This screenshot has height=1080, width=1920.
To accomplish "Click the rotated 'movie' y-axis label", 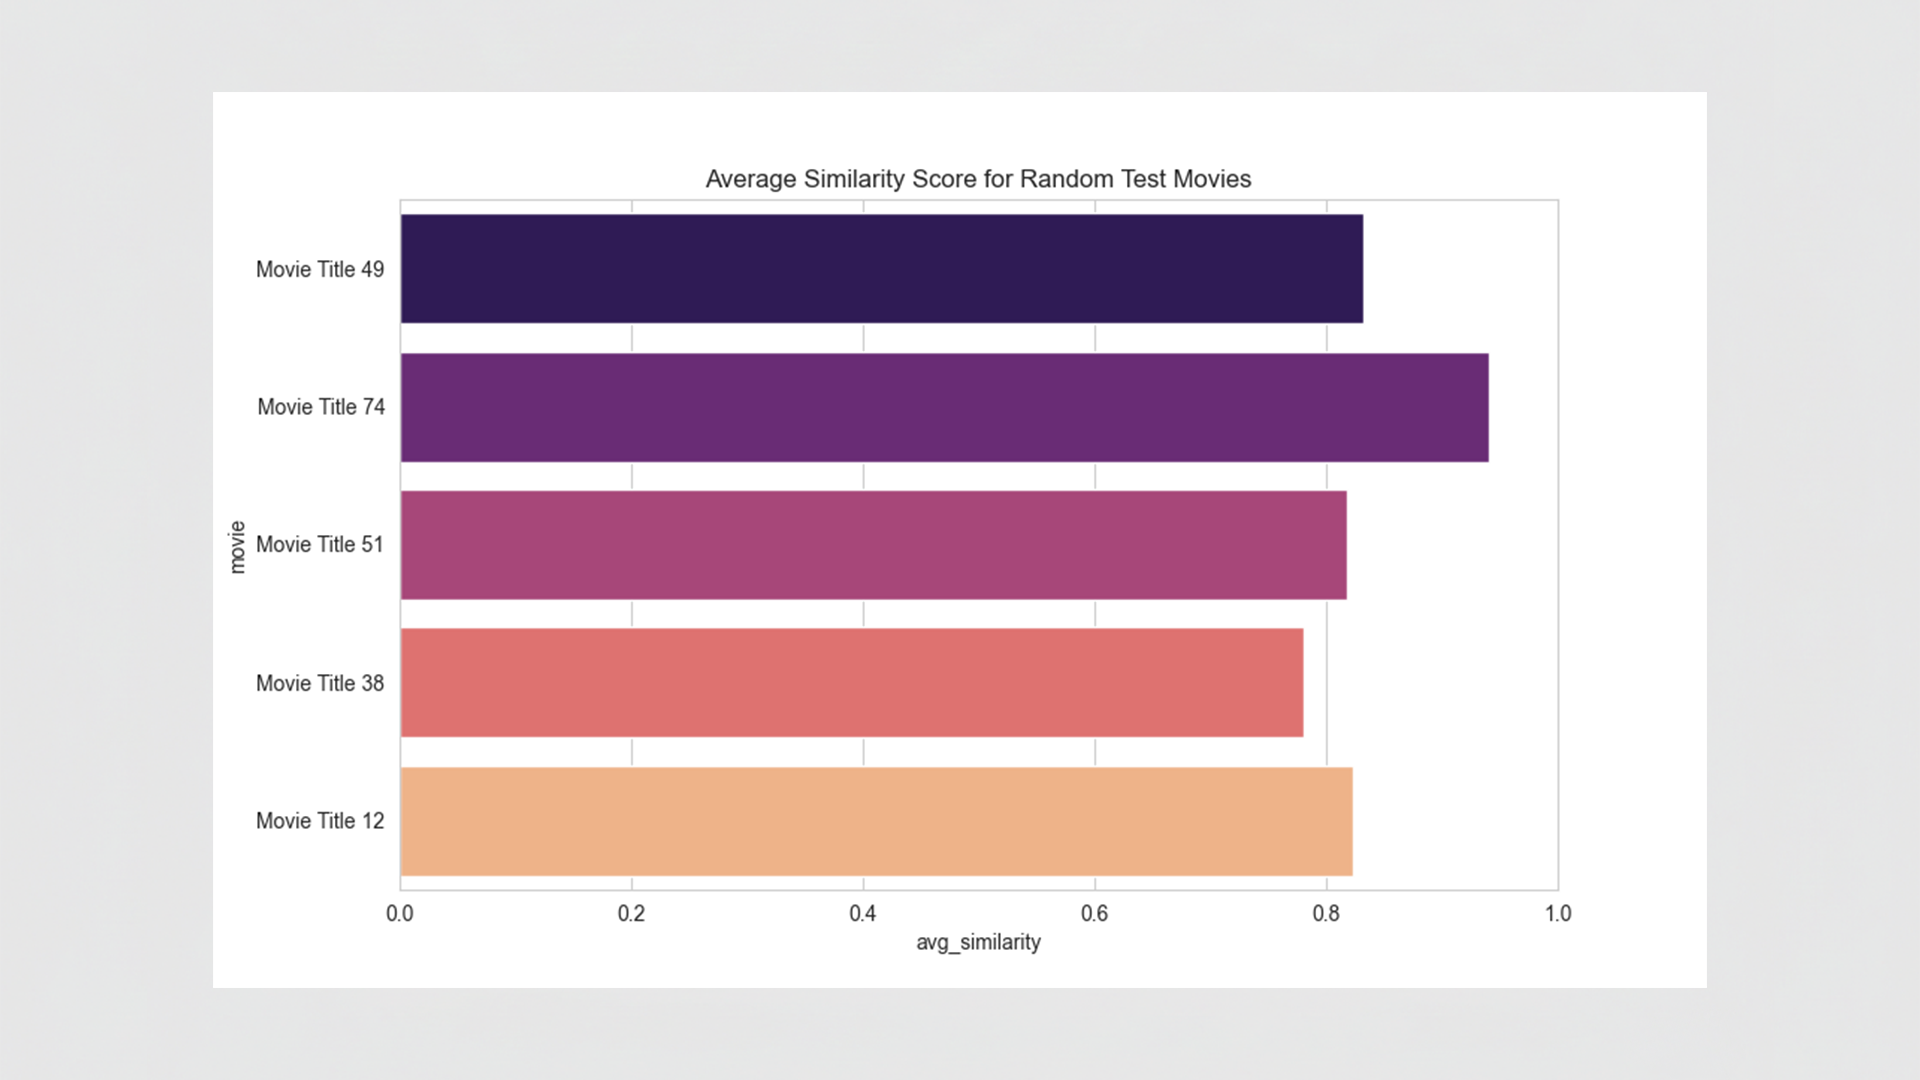I will click(x=237, y=547).
